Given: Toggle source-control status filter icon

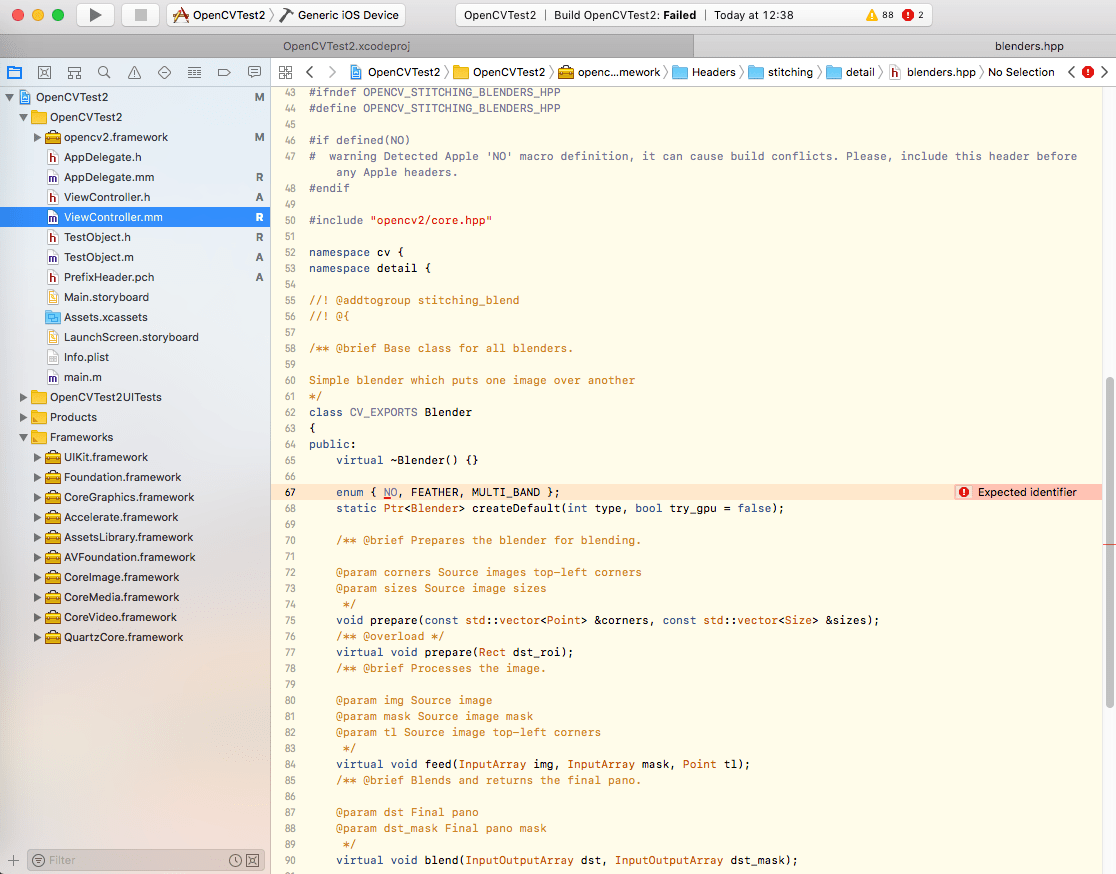Looking at the screenshot, I should pyautogui.click(x=253, y=860).
